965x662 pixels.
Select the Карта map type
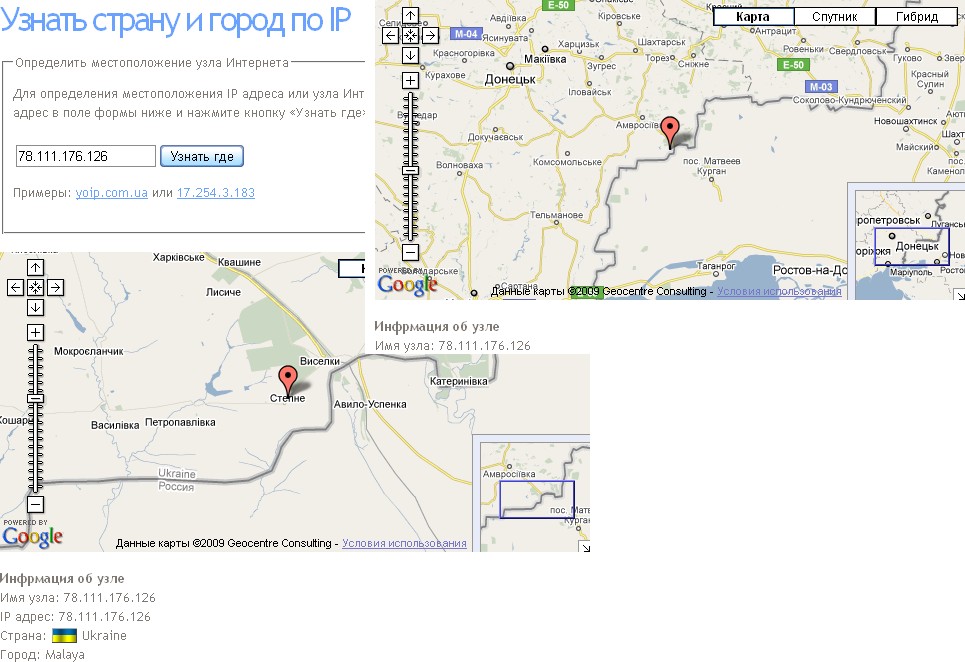(753, 17)
